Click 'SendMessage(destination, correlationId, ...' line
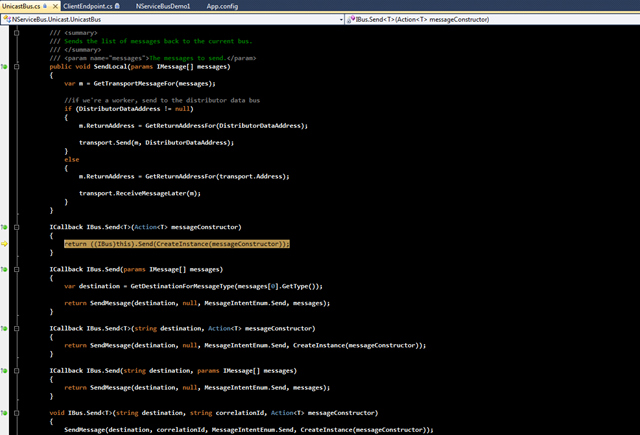Image resolution: width=640 pixels, height=435 pixels. point(249,430)
